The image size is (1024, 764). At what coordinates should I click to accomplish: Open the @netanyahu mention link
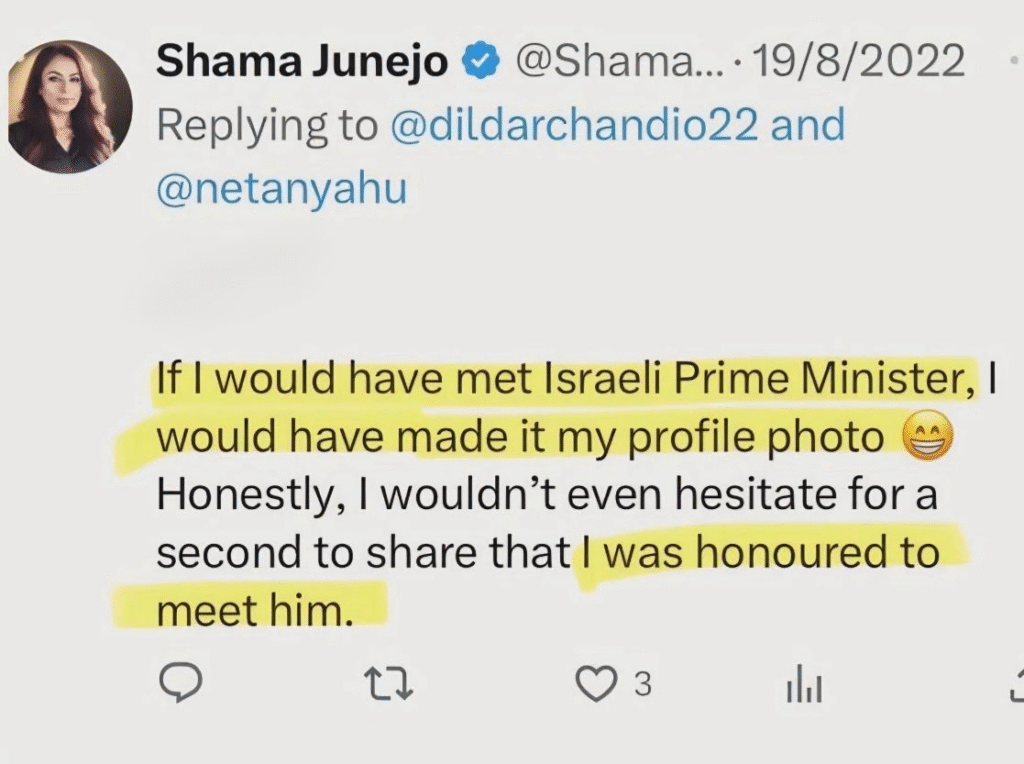coord(282,187)
